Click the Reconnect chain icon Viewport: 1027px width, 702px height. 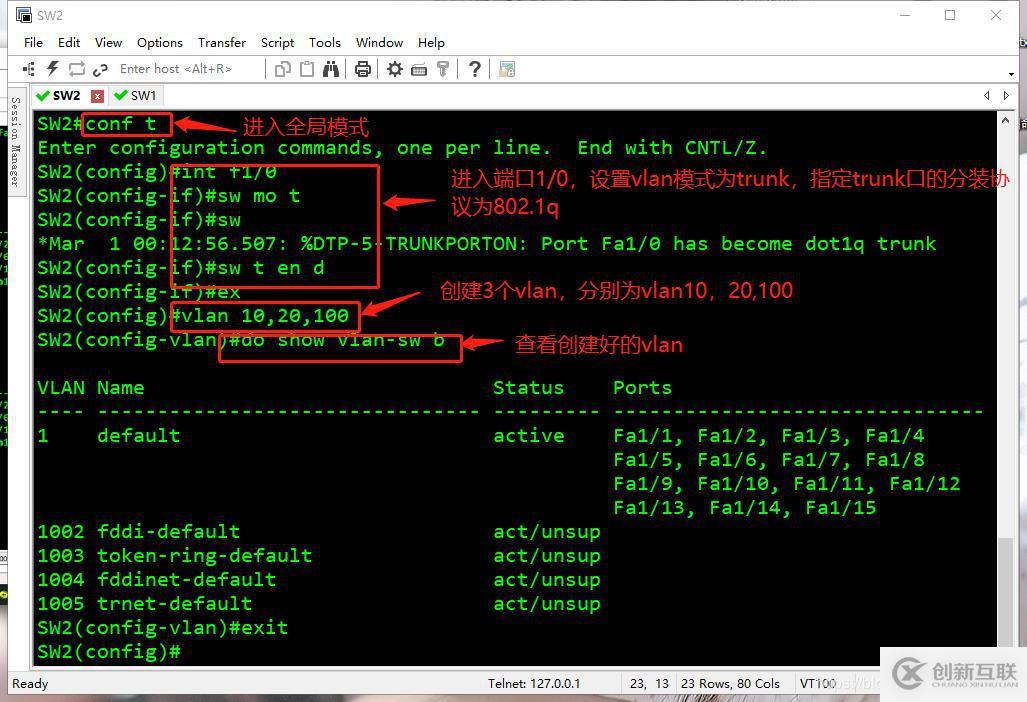point(100,69)
